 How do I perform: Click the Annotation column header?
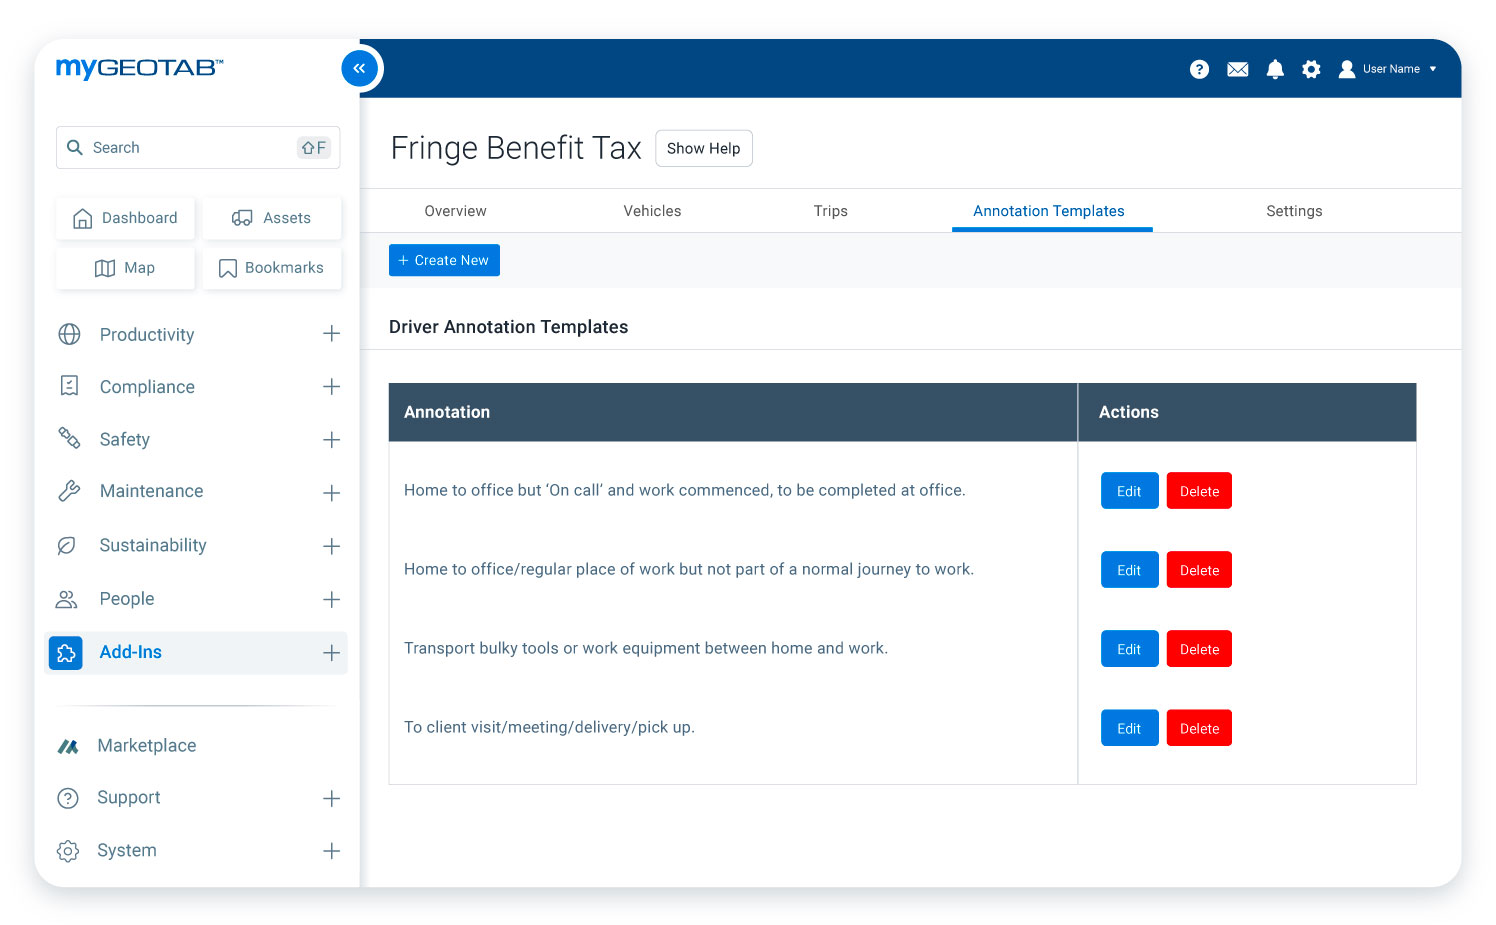[733, 412]
